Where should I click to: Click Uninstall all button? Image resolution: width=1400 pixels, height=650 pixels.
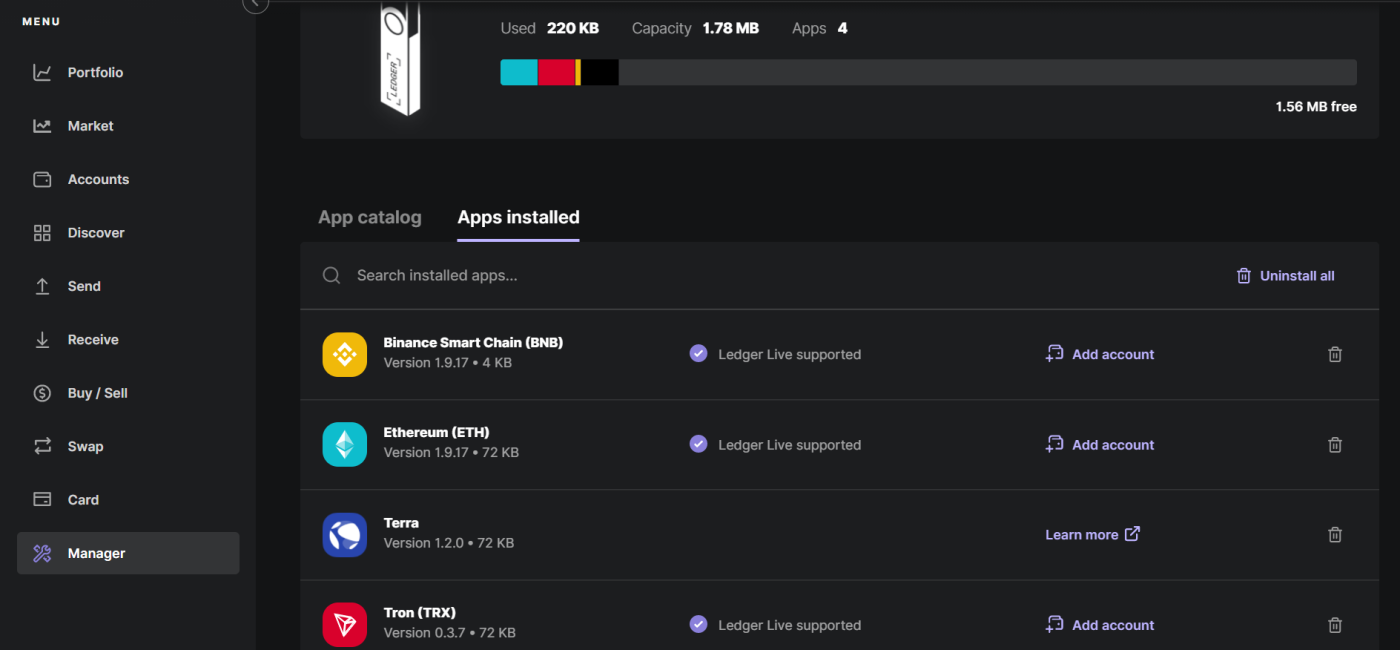coord(1286,276)
